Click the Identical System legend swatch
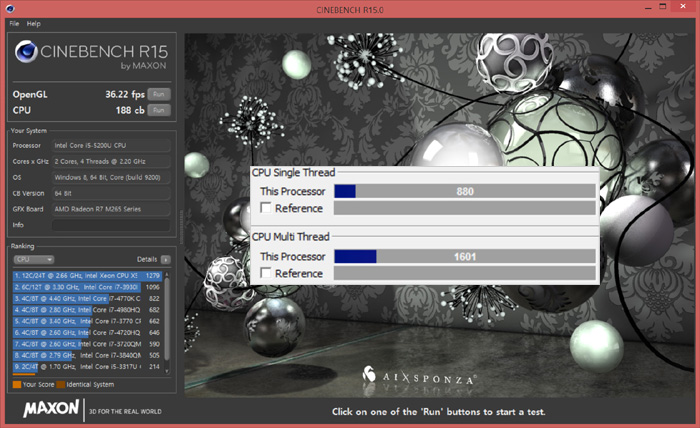The image size is (700, 428). click(x=61, y=384)
